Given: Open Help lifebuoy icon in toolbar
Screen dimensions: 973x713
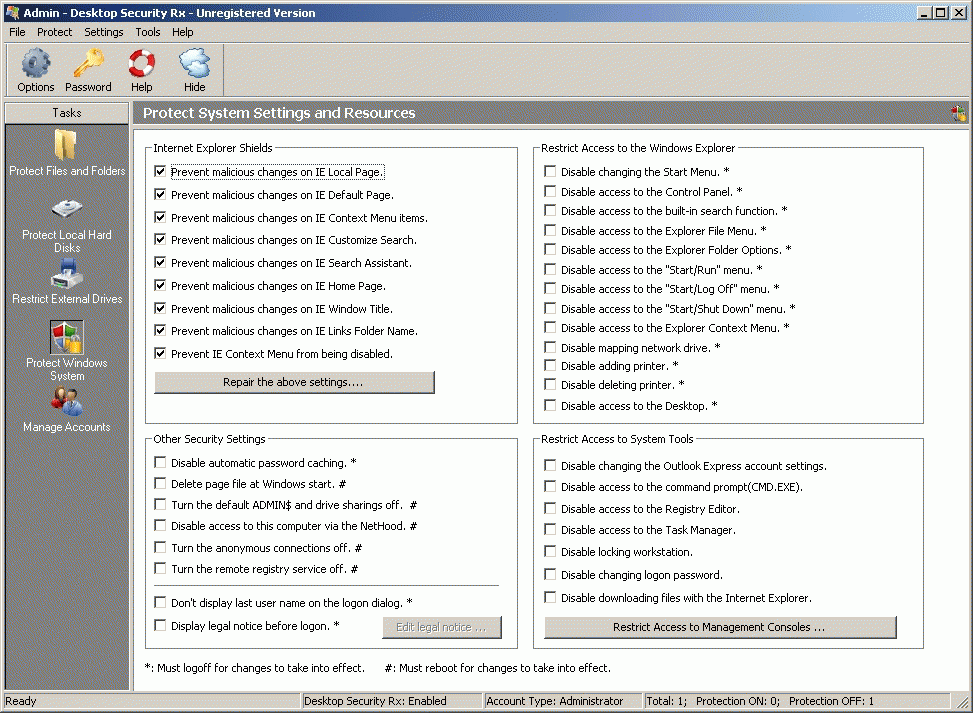Looking at the screenshot, I should [141, 63].
